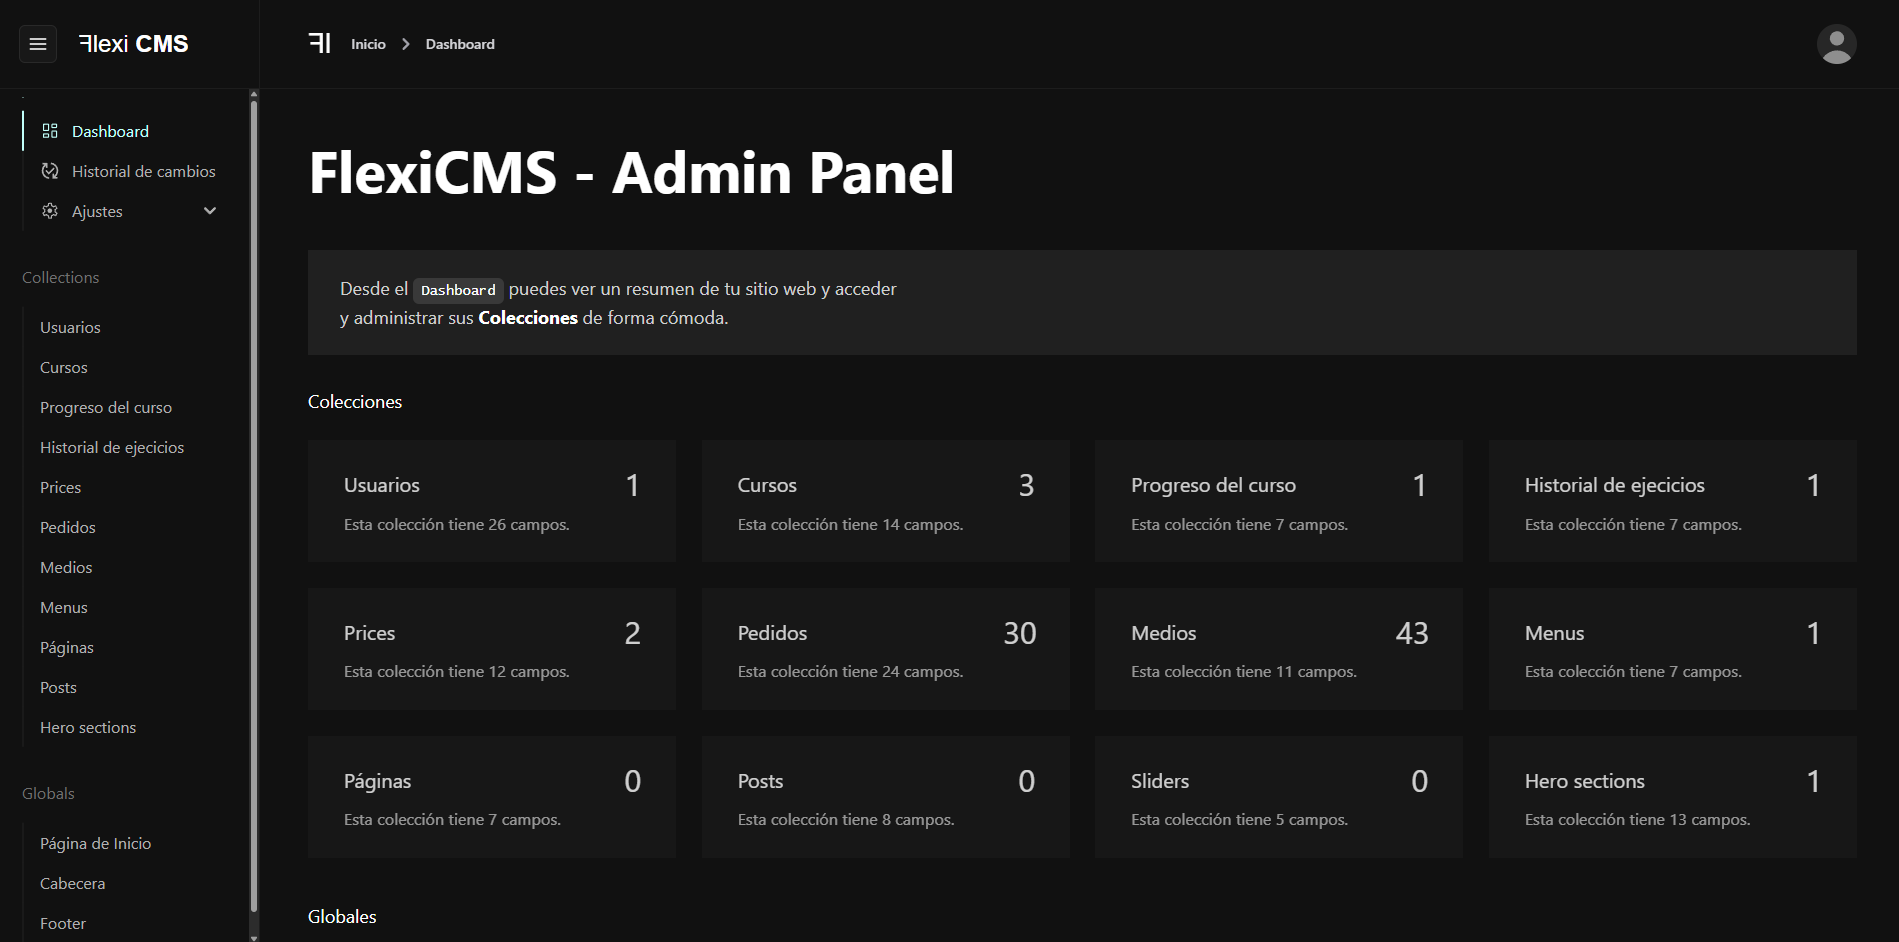The image size is (1899, 942).
Task: Open the Hero sections collection card
Action: point(1673,797)
